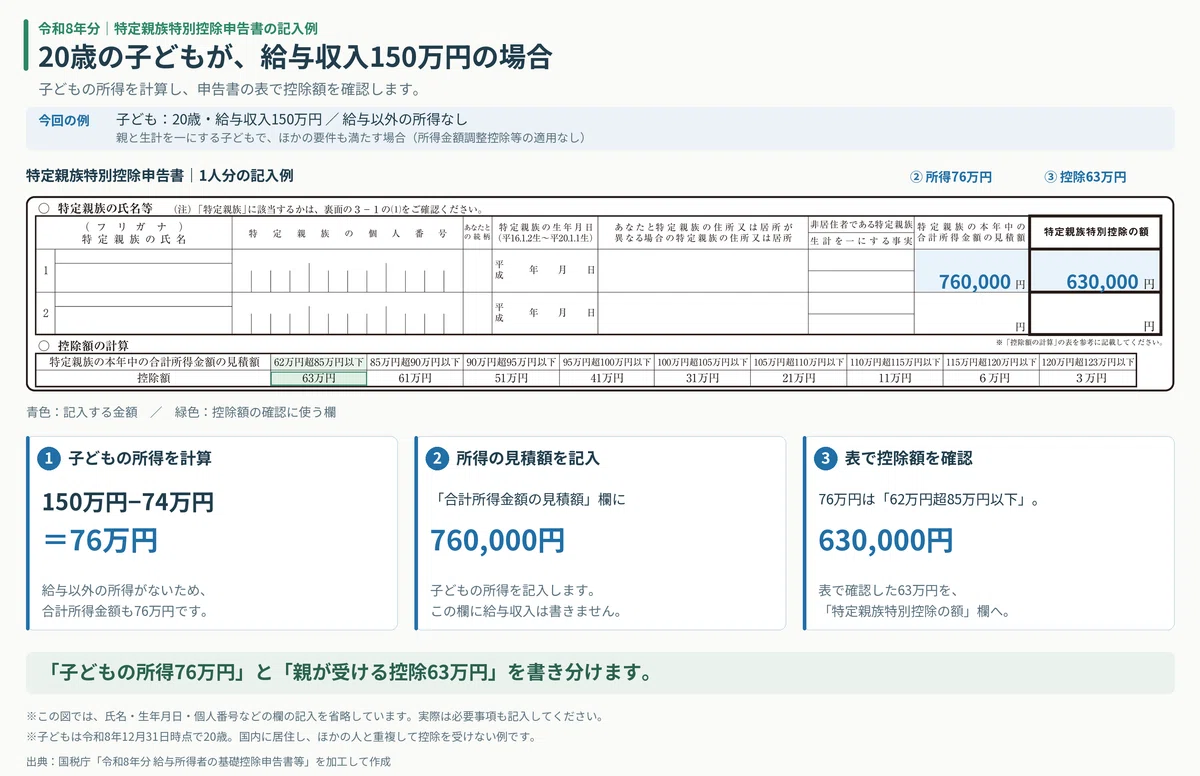
Task: Click the result "＝76万円" in step 1 card
Action: pos(100,541)
